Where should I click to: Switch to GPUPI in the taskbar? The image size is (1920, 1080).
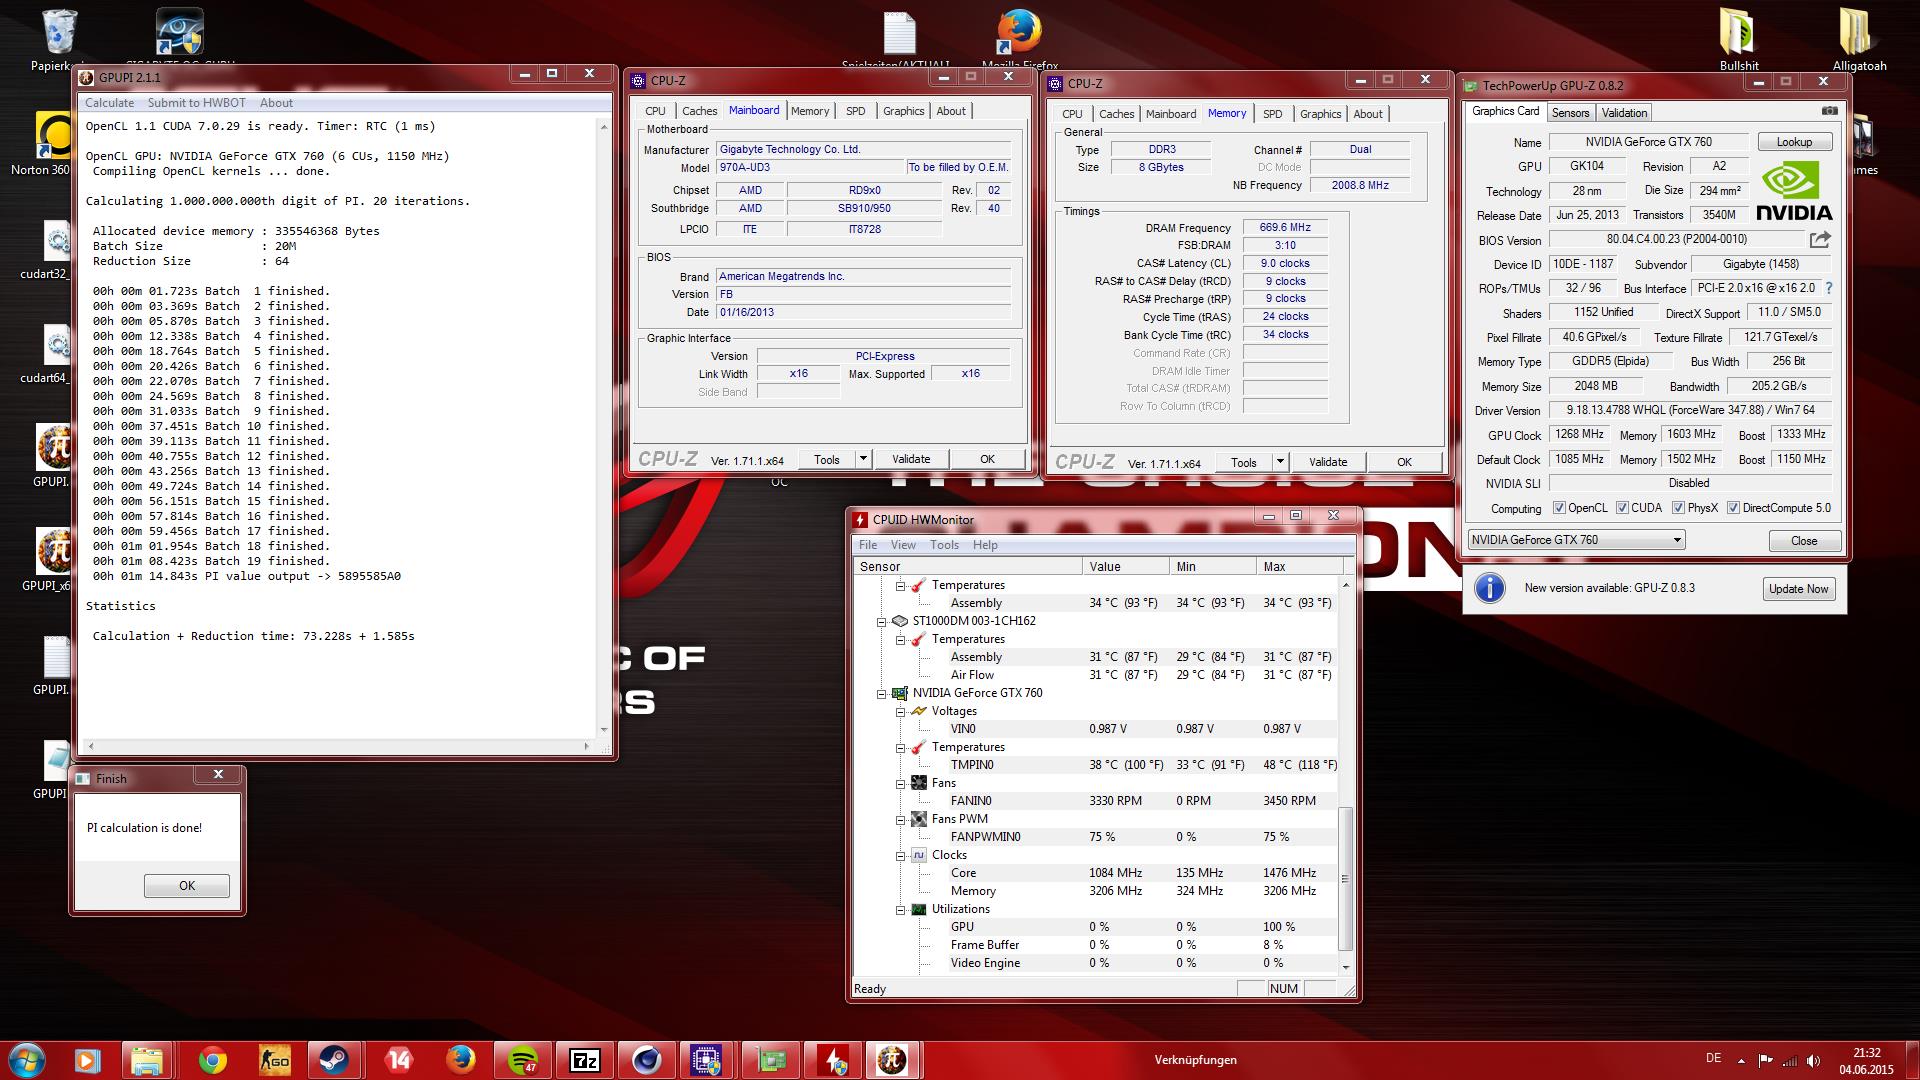pyautogui.click(x=892, y=1060)
